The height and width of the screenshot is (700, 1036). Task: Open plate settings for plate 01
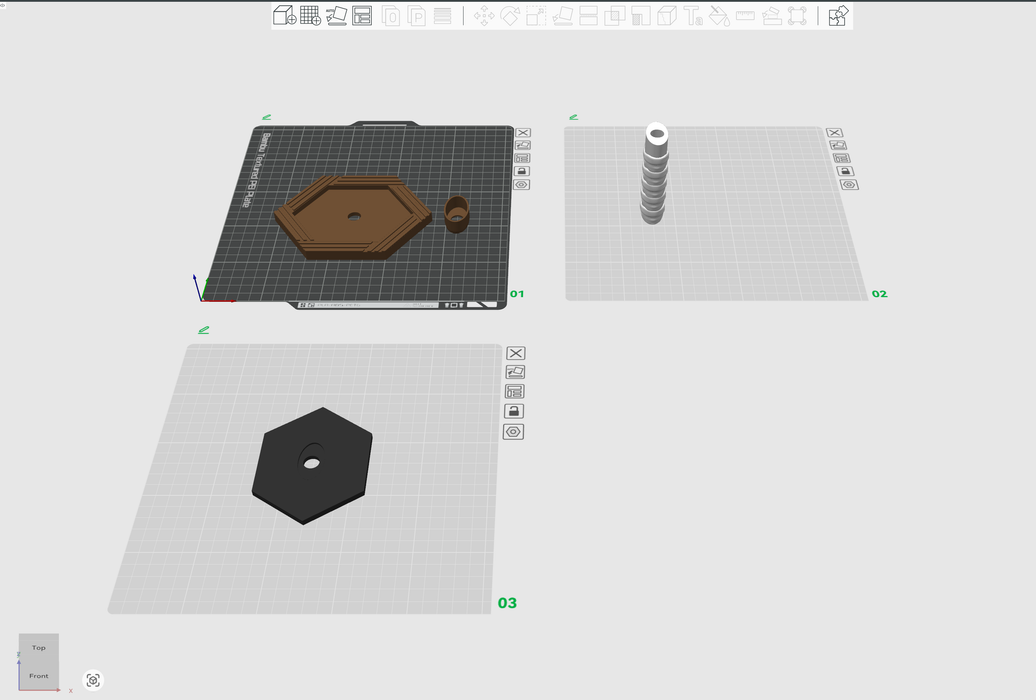(522, 185)
